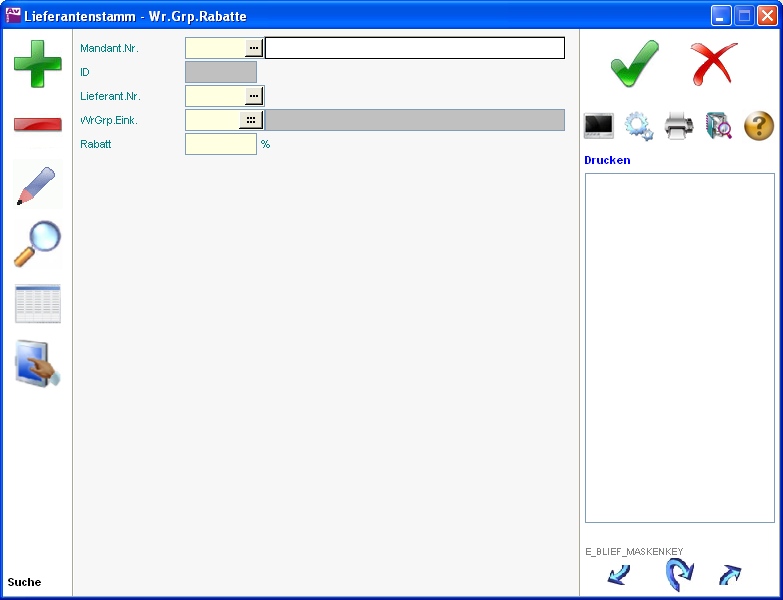Click the monitor screen icon
Viewport: 783px width, 600px height.
click(599, 126)
